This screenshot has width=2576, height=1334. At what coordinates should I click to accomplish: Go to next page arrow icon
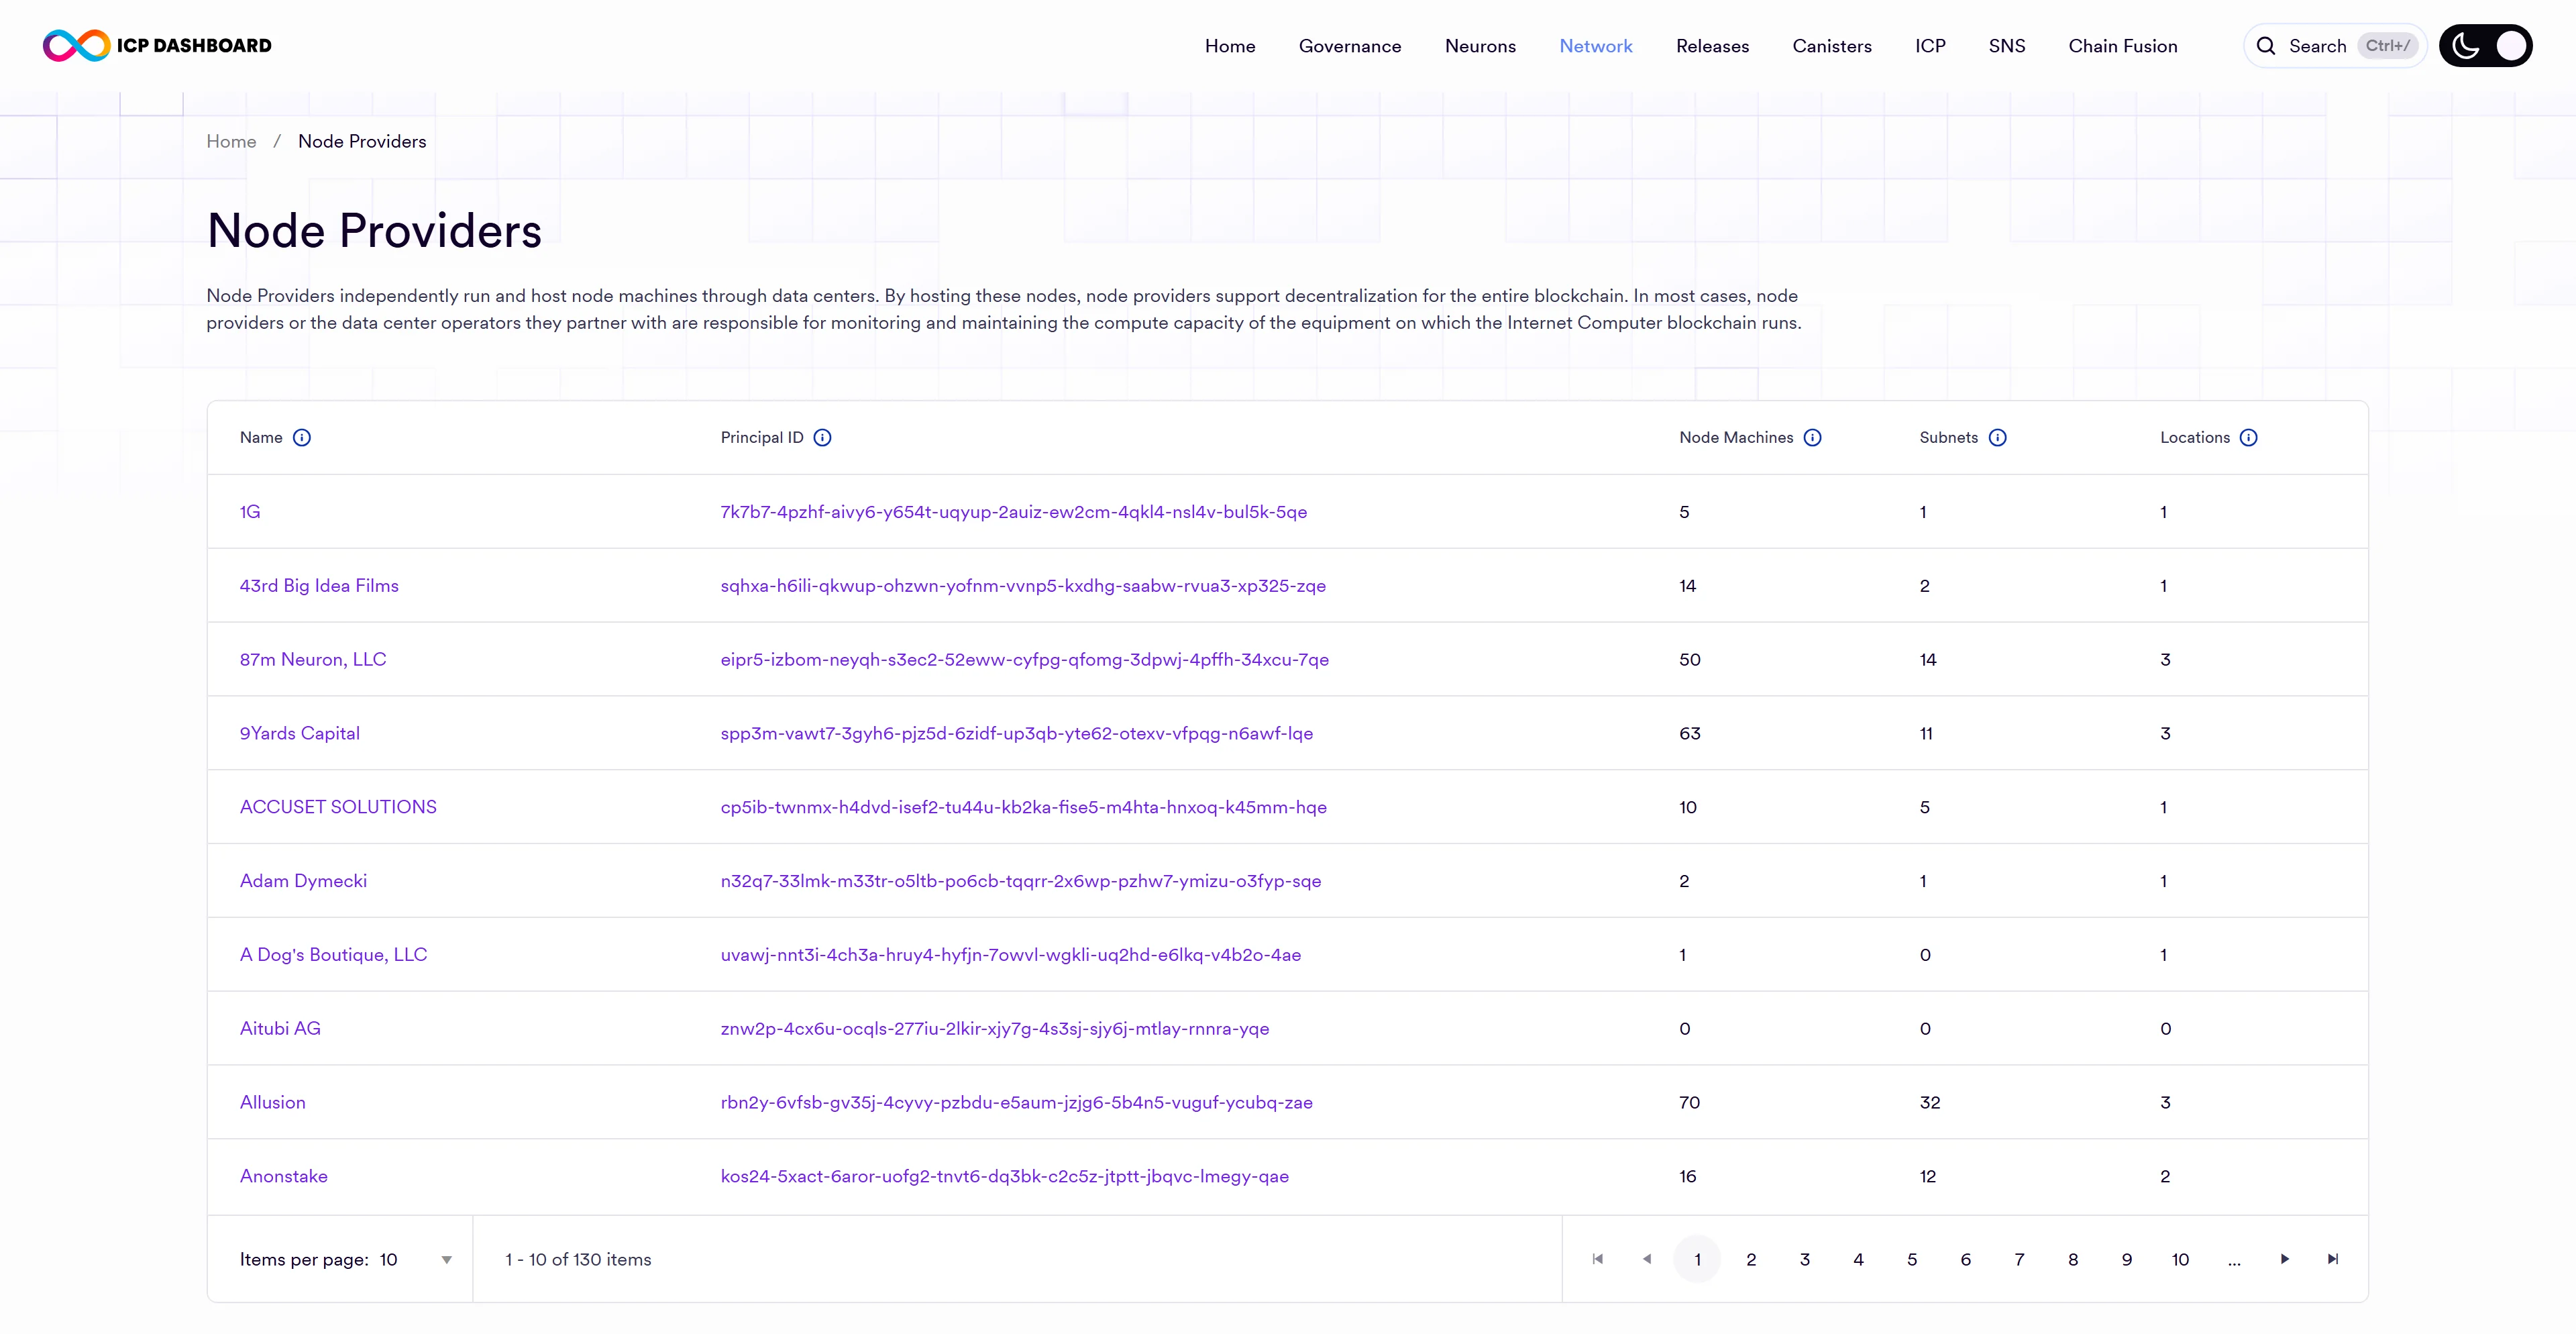click(x=2284, y=1259)
